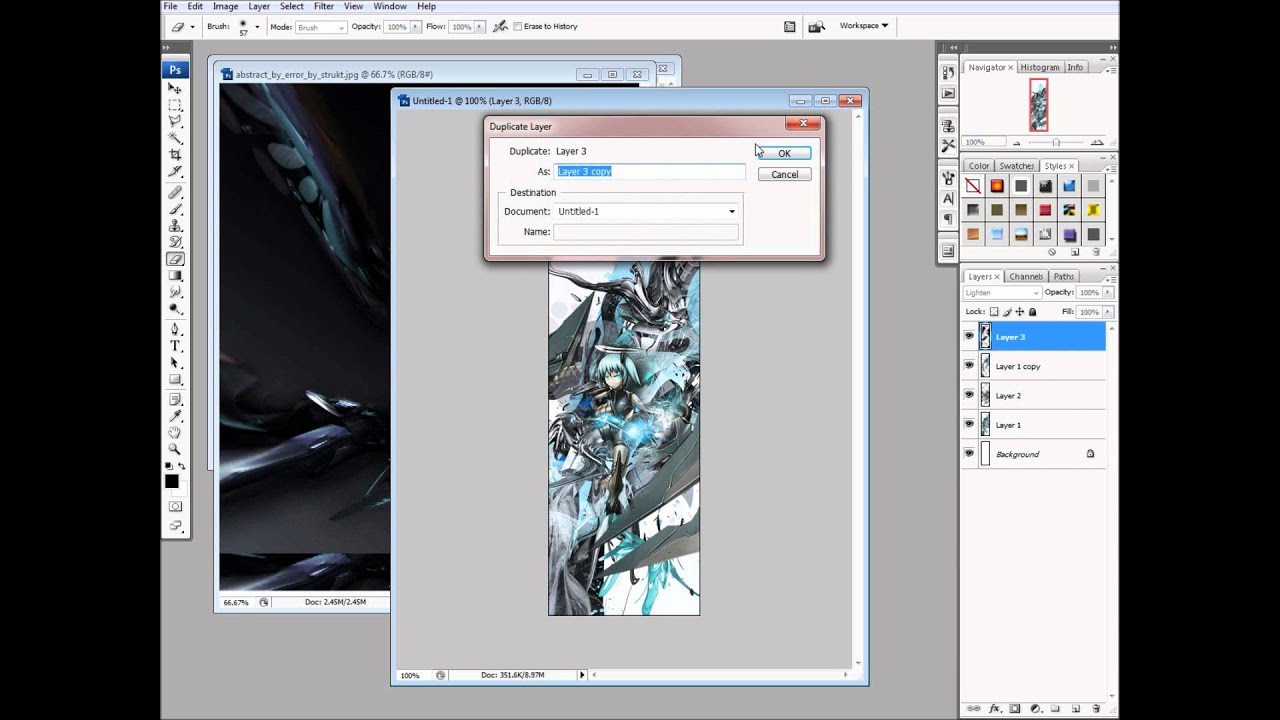Viewport: 1280px width, 720px height.
Task: Select the Eyedropper tool
Action: coord(175,416)
